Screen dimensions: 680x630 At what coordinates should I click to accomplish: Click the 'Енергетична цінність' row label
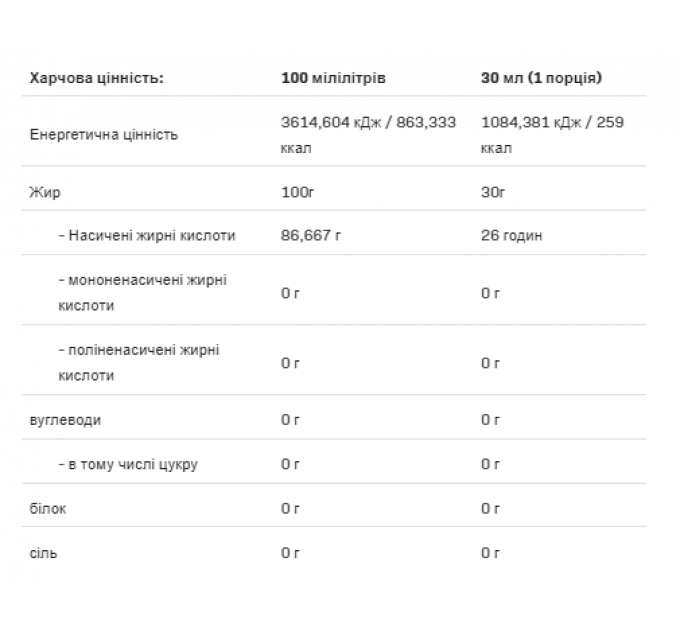[x=104, y=134]
